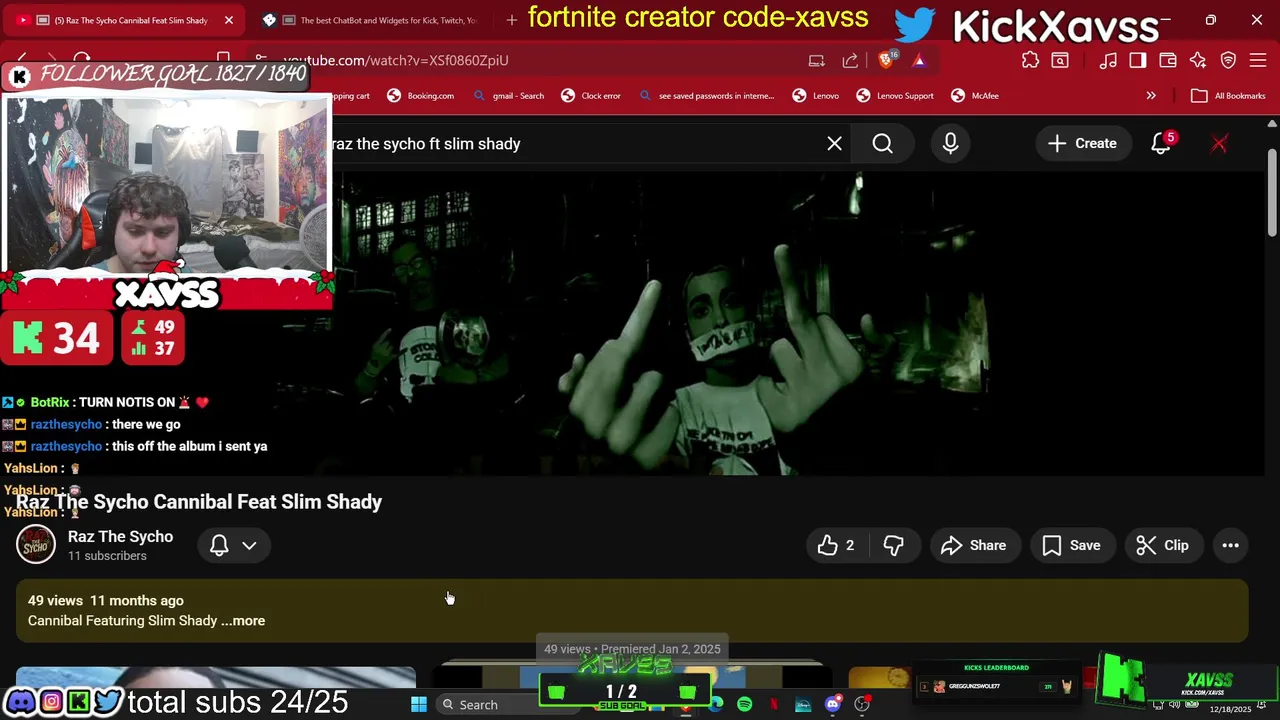Screen dimensions: 1280x720
Task: Open Netflix from the taskbar
Action: (774, 704)
